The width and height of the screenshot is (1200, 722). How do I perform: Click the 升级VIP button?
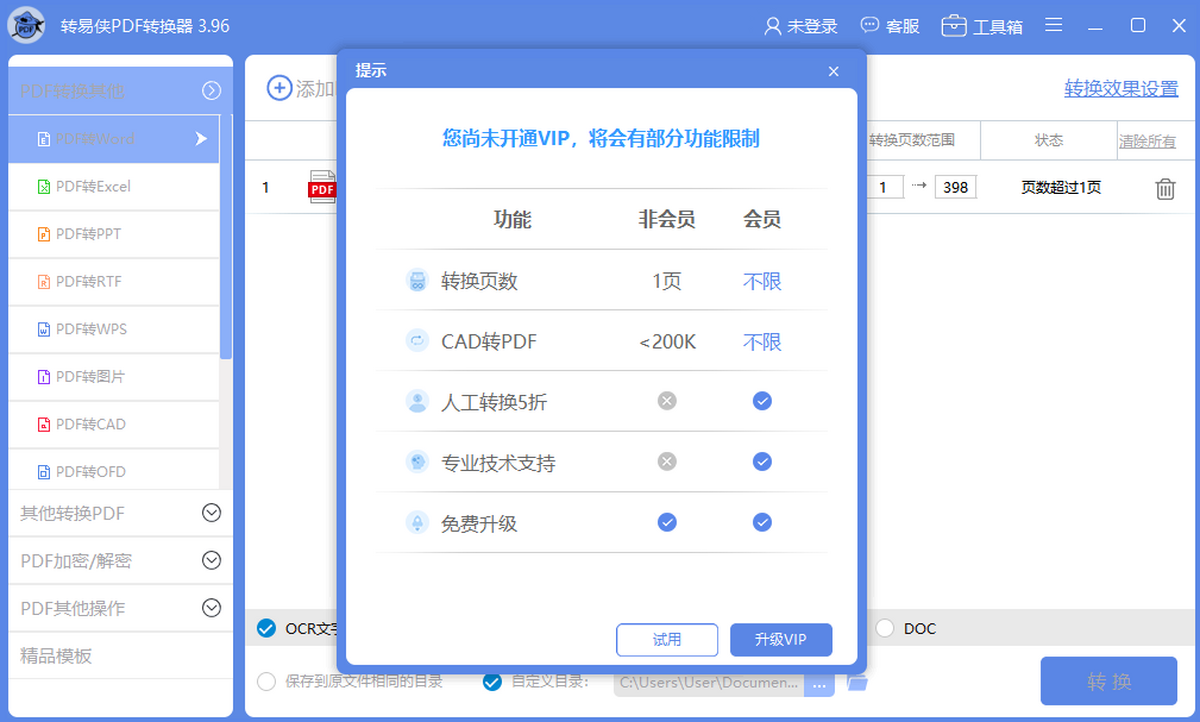coord(781,639)
